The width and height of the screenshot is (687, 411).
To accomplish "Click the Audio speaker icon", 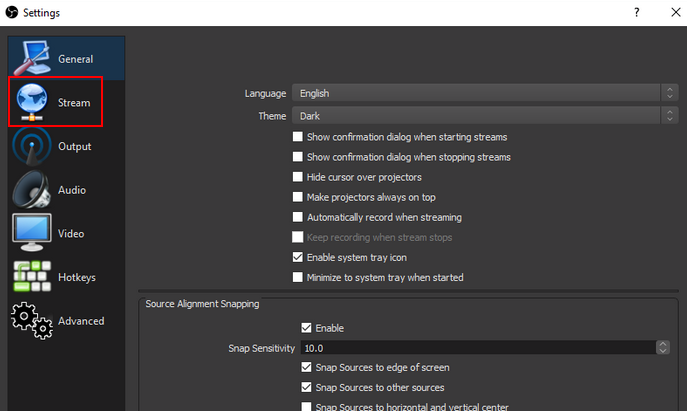I will pos(31,190).
